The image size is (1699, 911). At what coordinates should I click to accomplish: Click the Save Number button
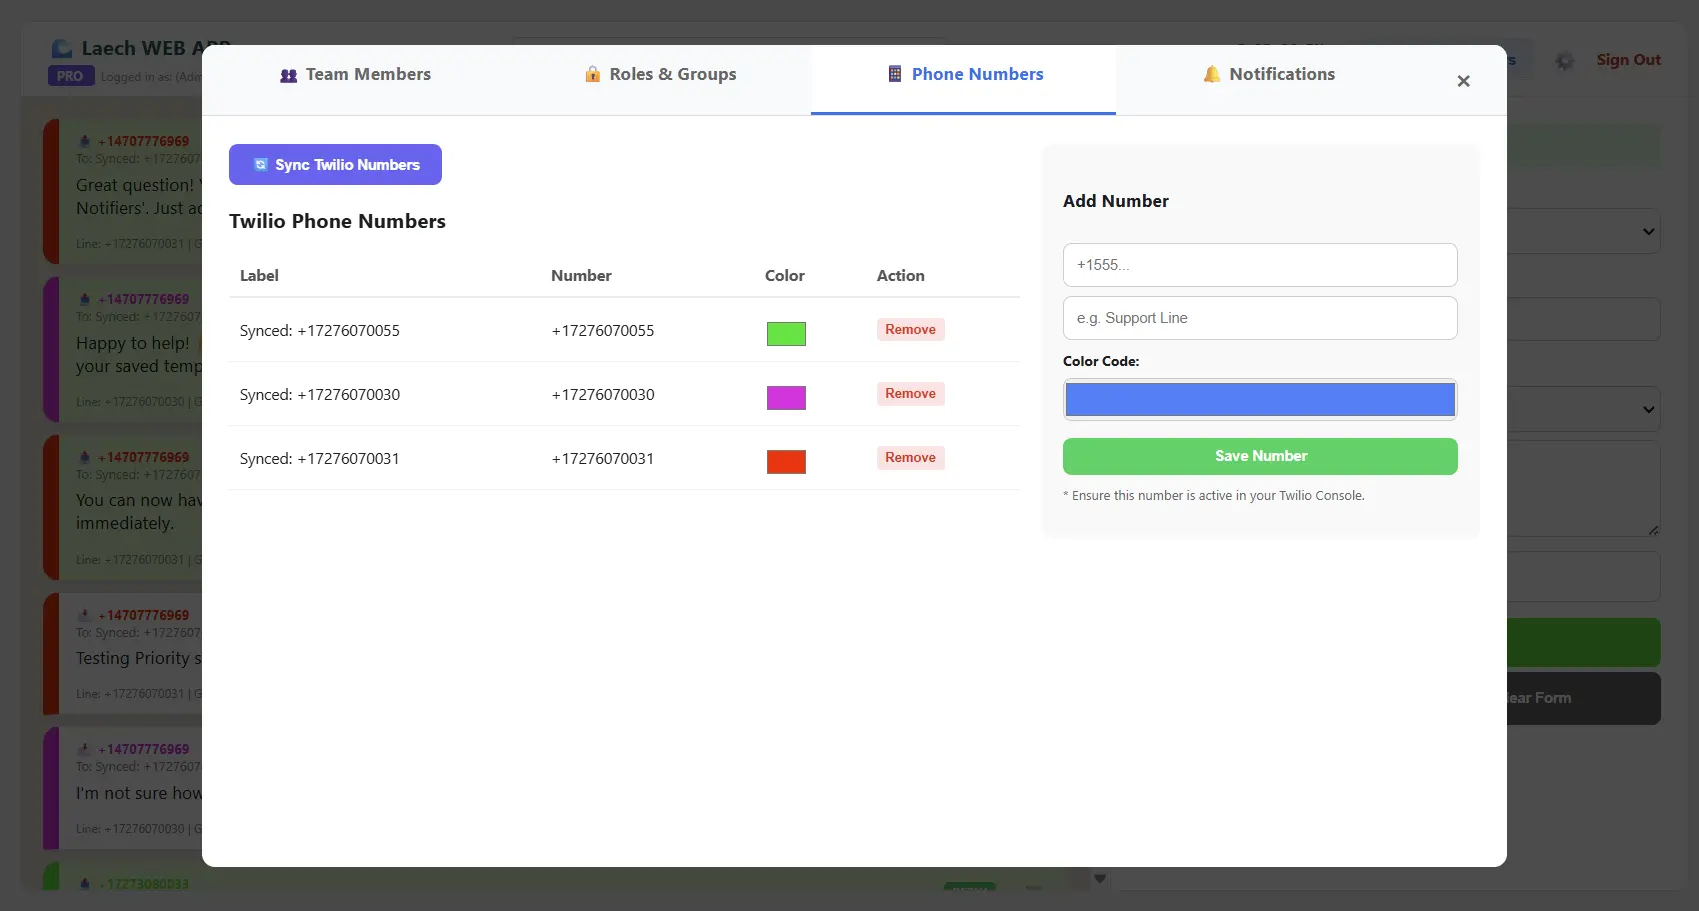pyautogui.click(x=1259, y=456)
